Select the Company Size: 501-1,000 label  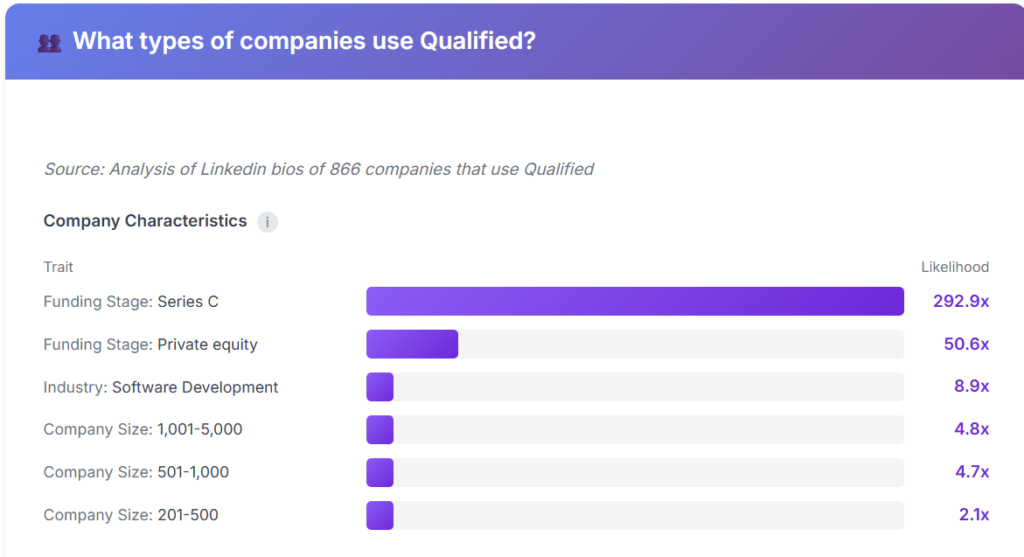point(136,472)
